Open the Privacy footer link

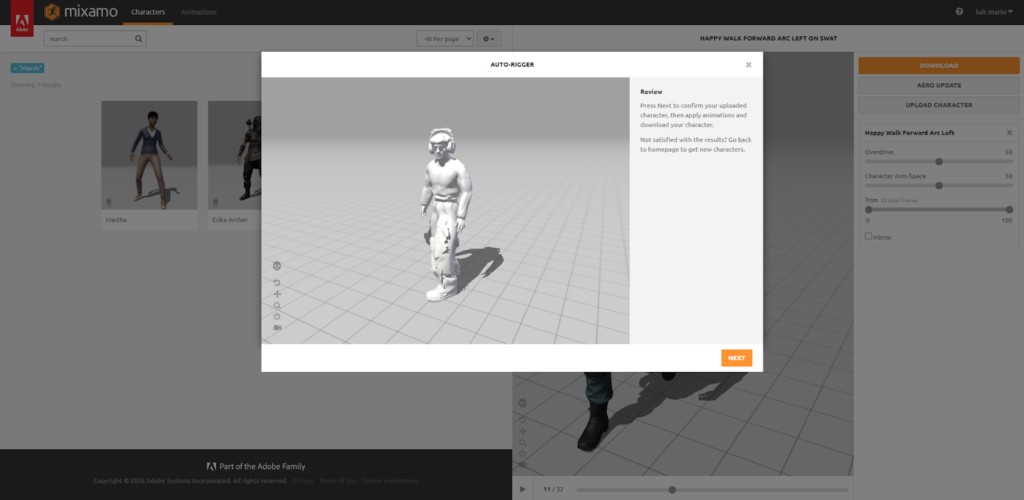pos(303,481)
